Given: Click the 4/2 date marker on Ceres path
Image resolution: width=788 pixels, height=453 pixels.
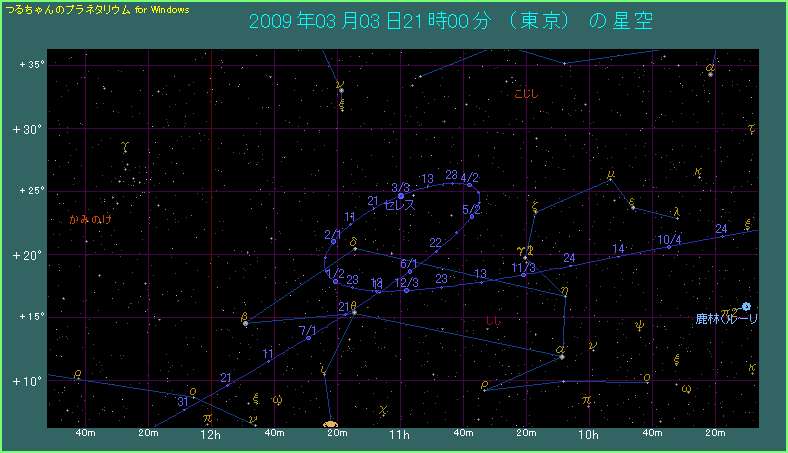Looking at the screenshot, I should pos(469,178).
